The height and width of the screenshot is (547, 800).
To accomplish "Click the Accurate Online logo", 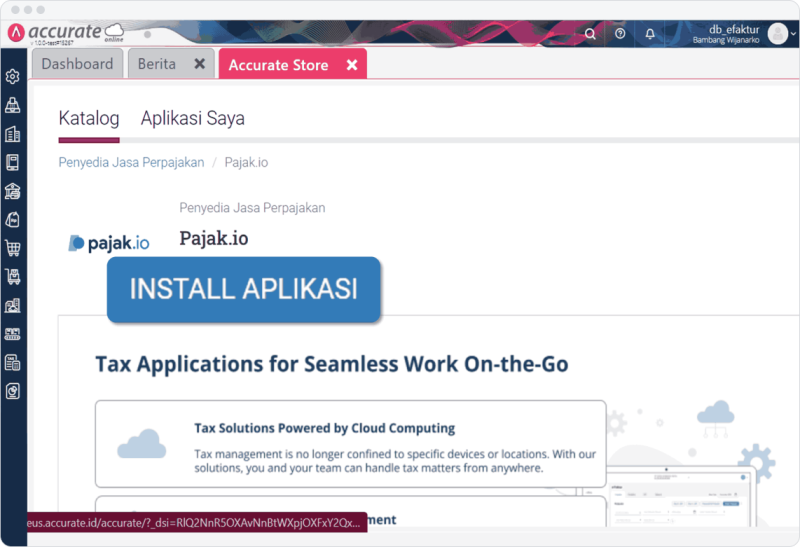I will (x=65, y=33).
